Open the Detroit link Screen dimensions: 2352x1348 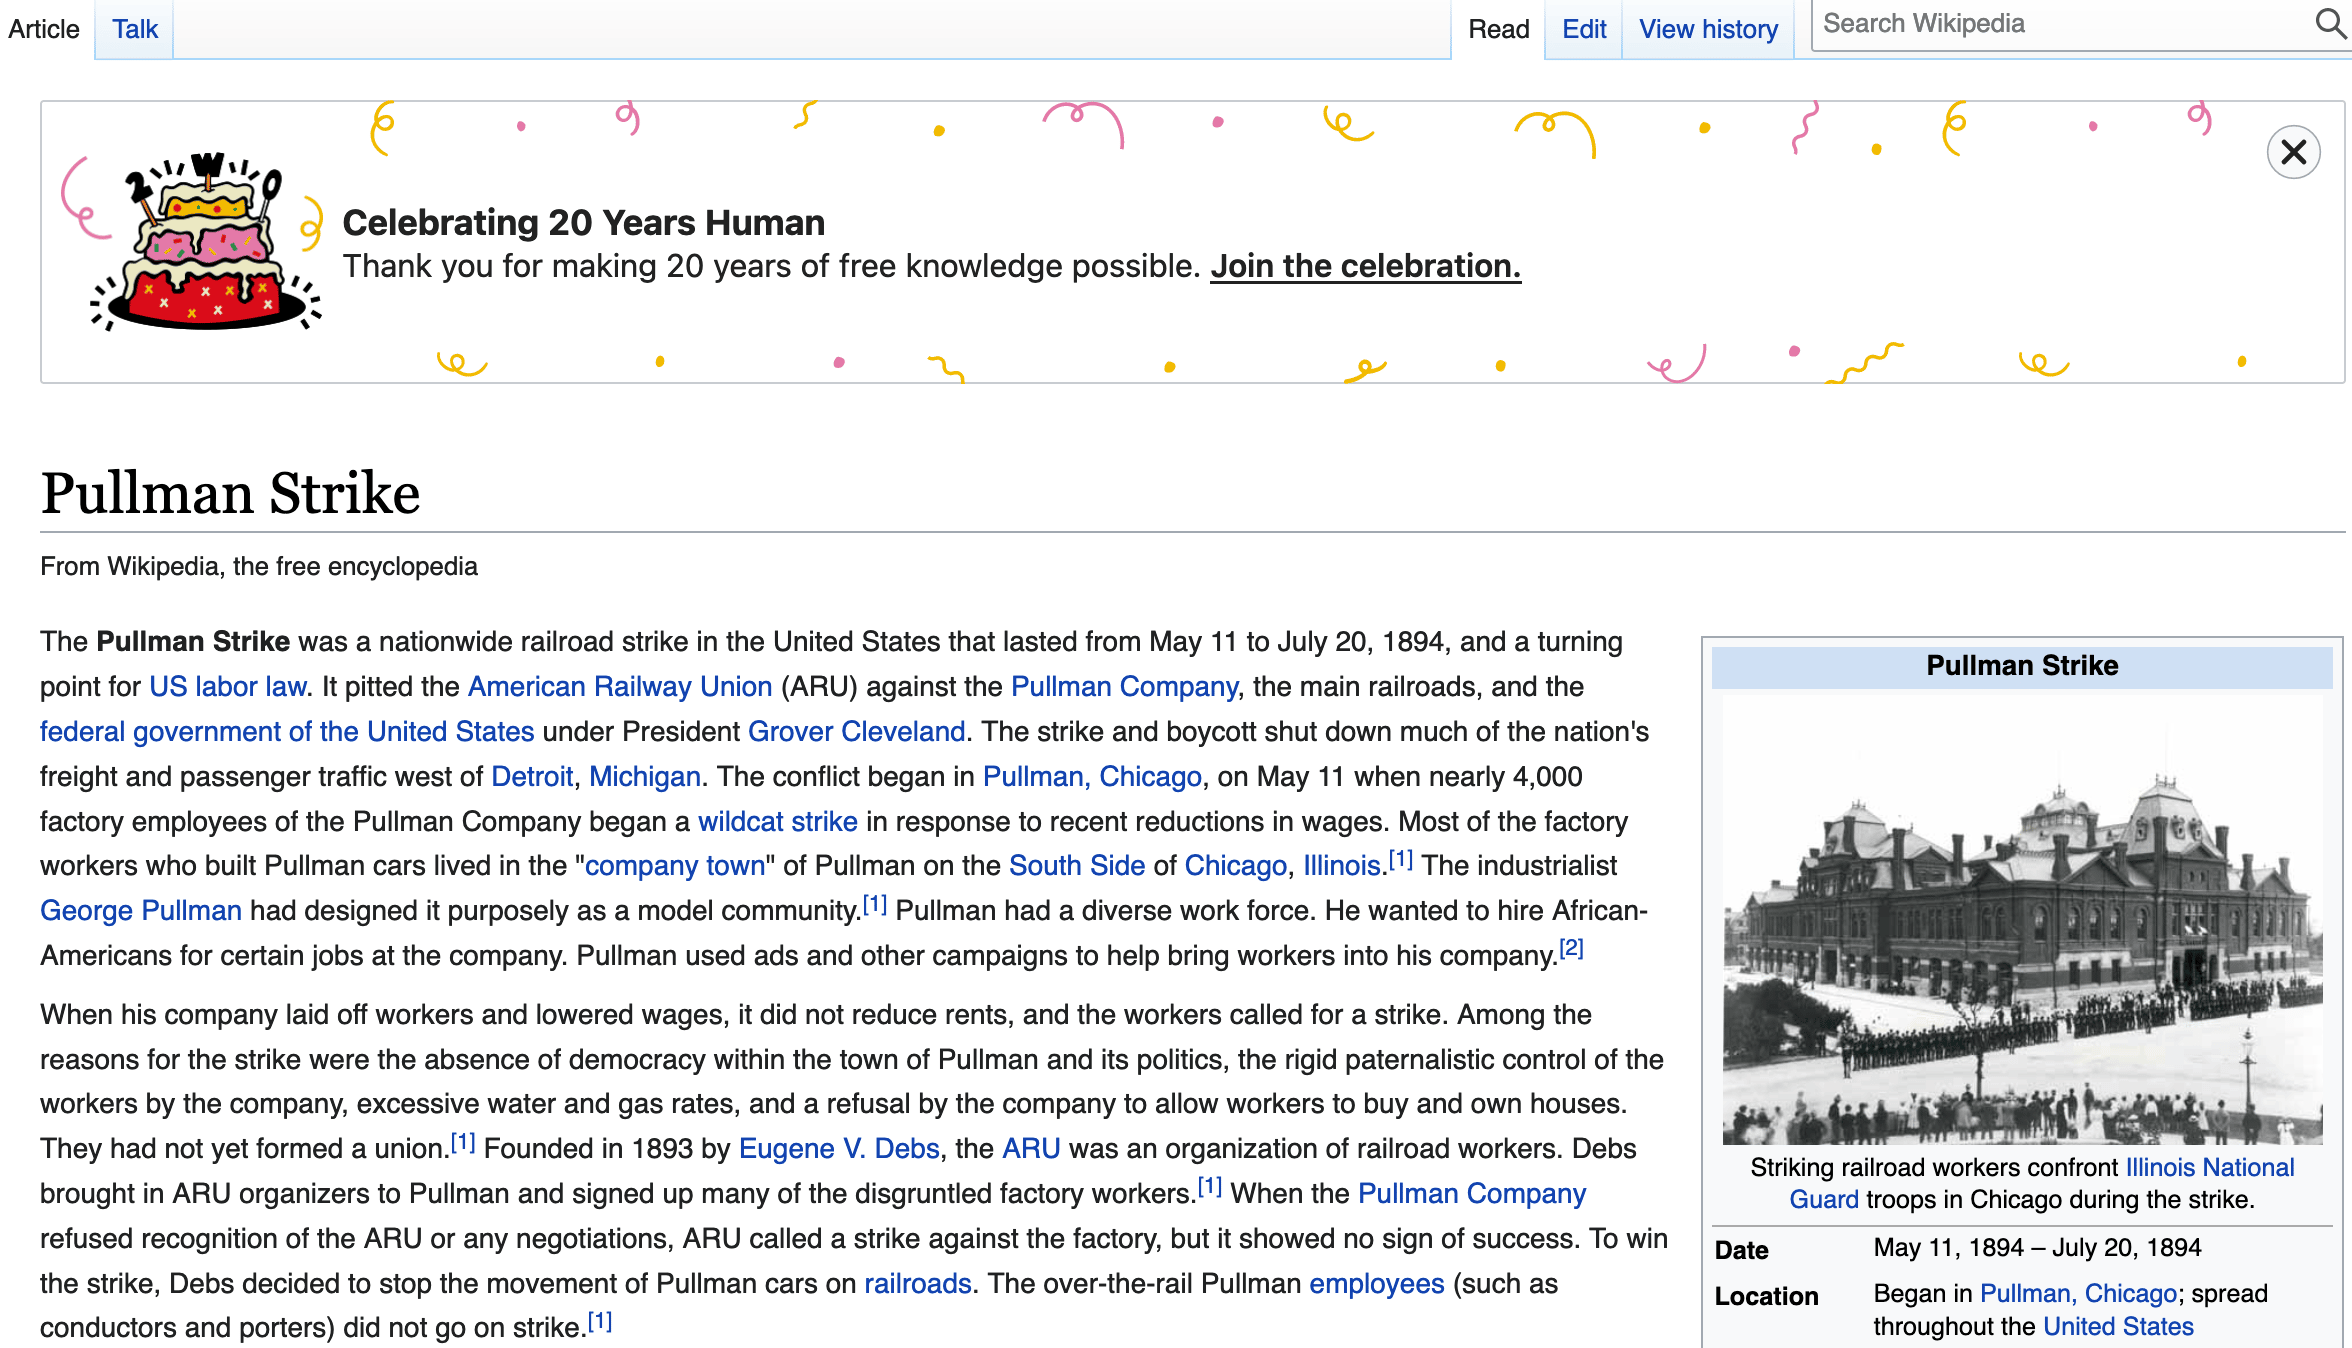coord(532,777)
